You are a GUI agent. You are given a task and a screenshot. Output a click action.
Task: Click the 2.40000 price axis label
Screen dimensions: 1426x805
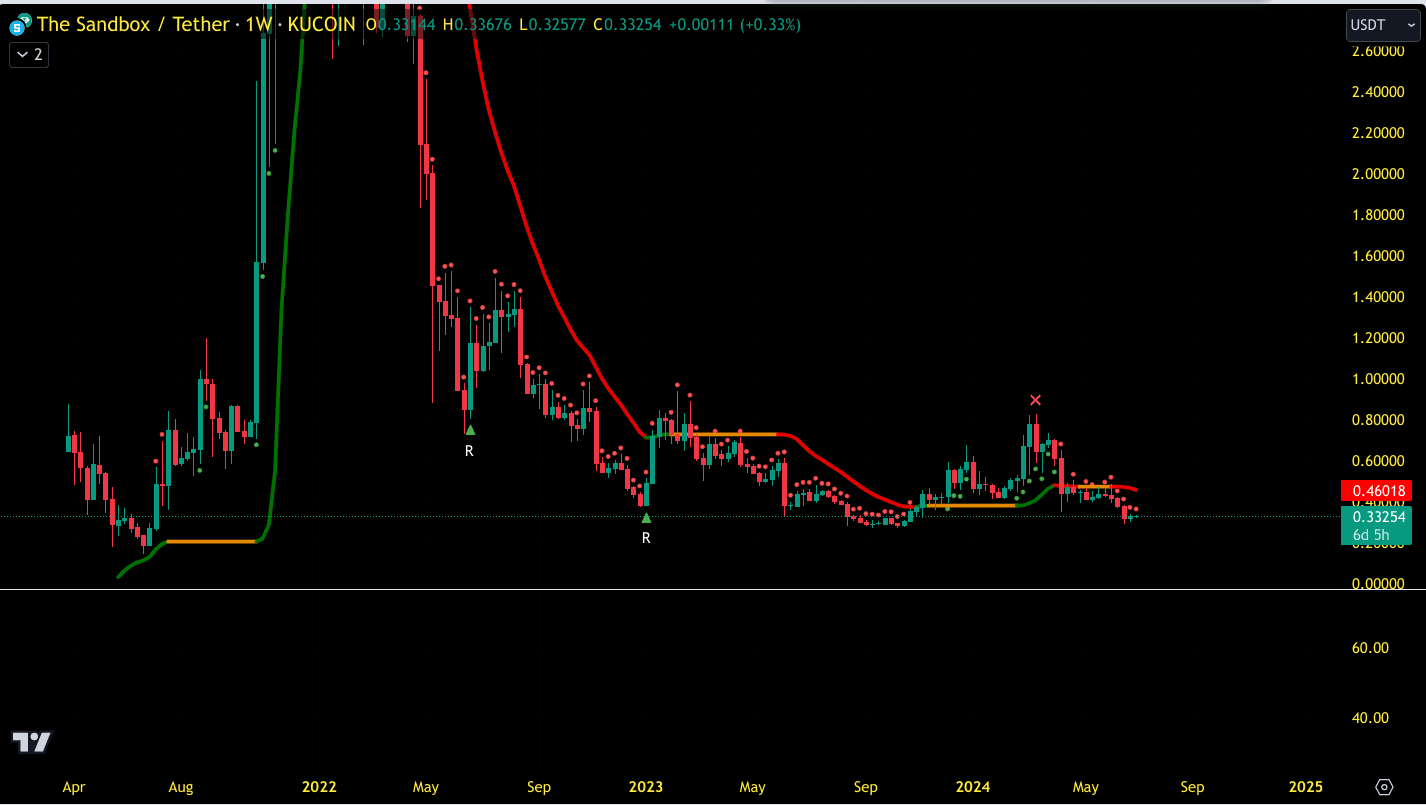1378,92
